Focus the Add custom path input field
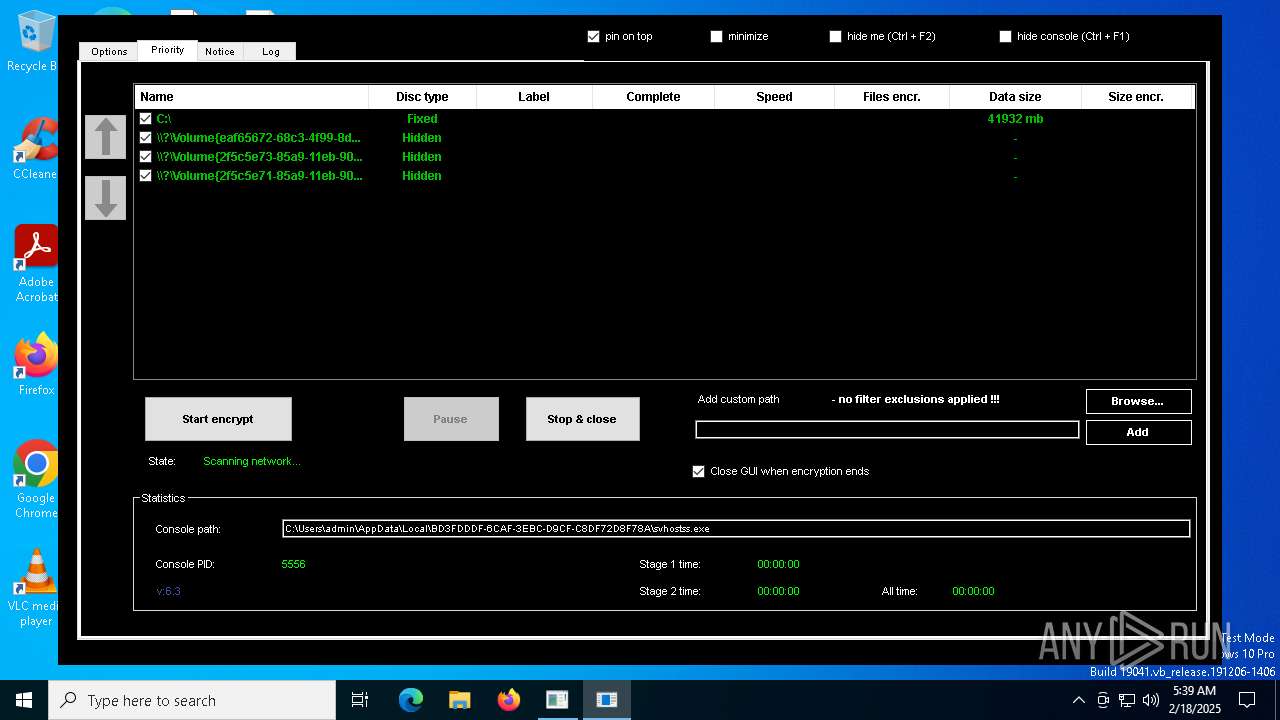Screen dimensions: 1280x720 (887, 430)
